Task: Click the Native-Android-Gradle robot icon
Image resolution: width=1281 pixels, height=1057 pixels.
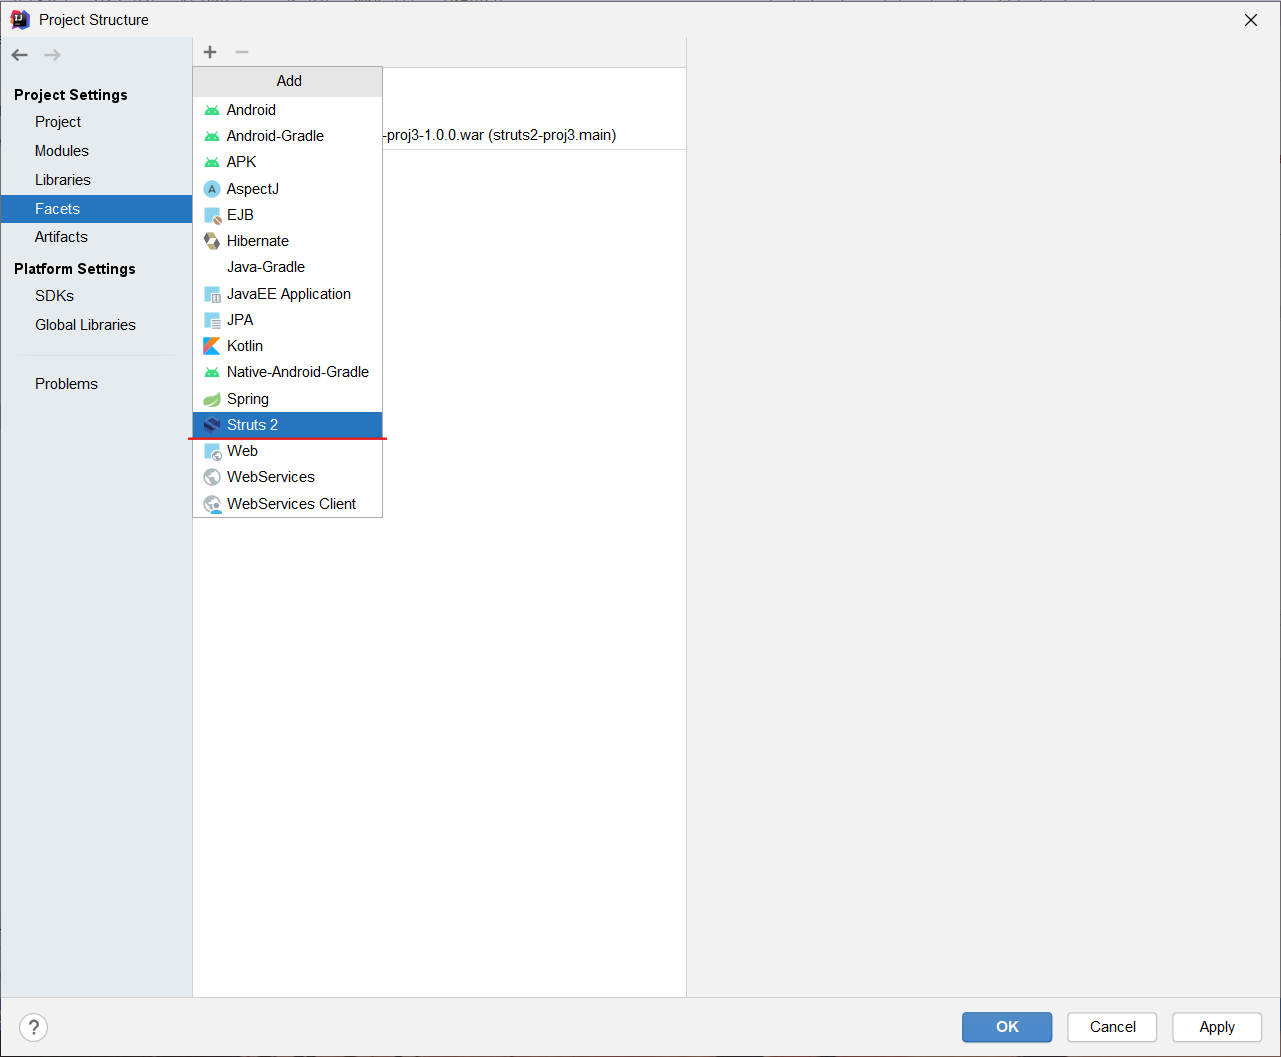Action: tap(212, 372)
